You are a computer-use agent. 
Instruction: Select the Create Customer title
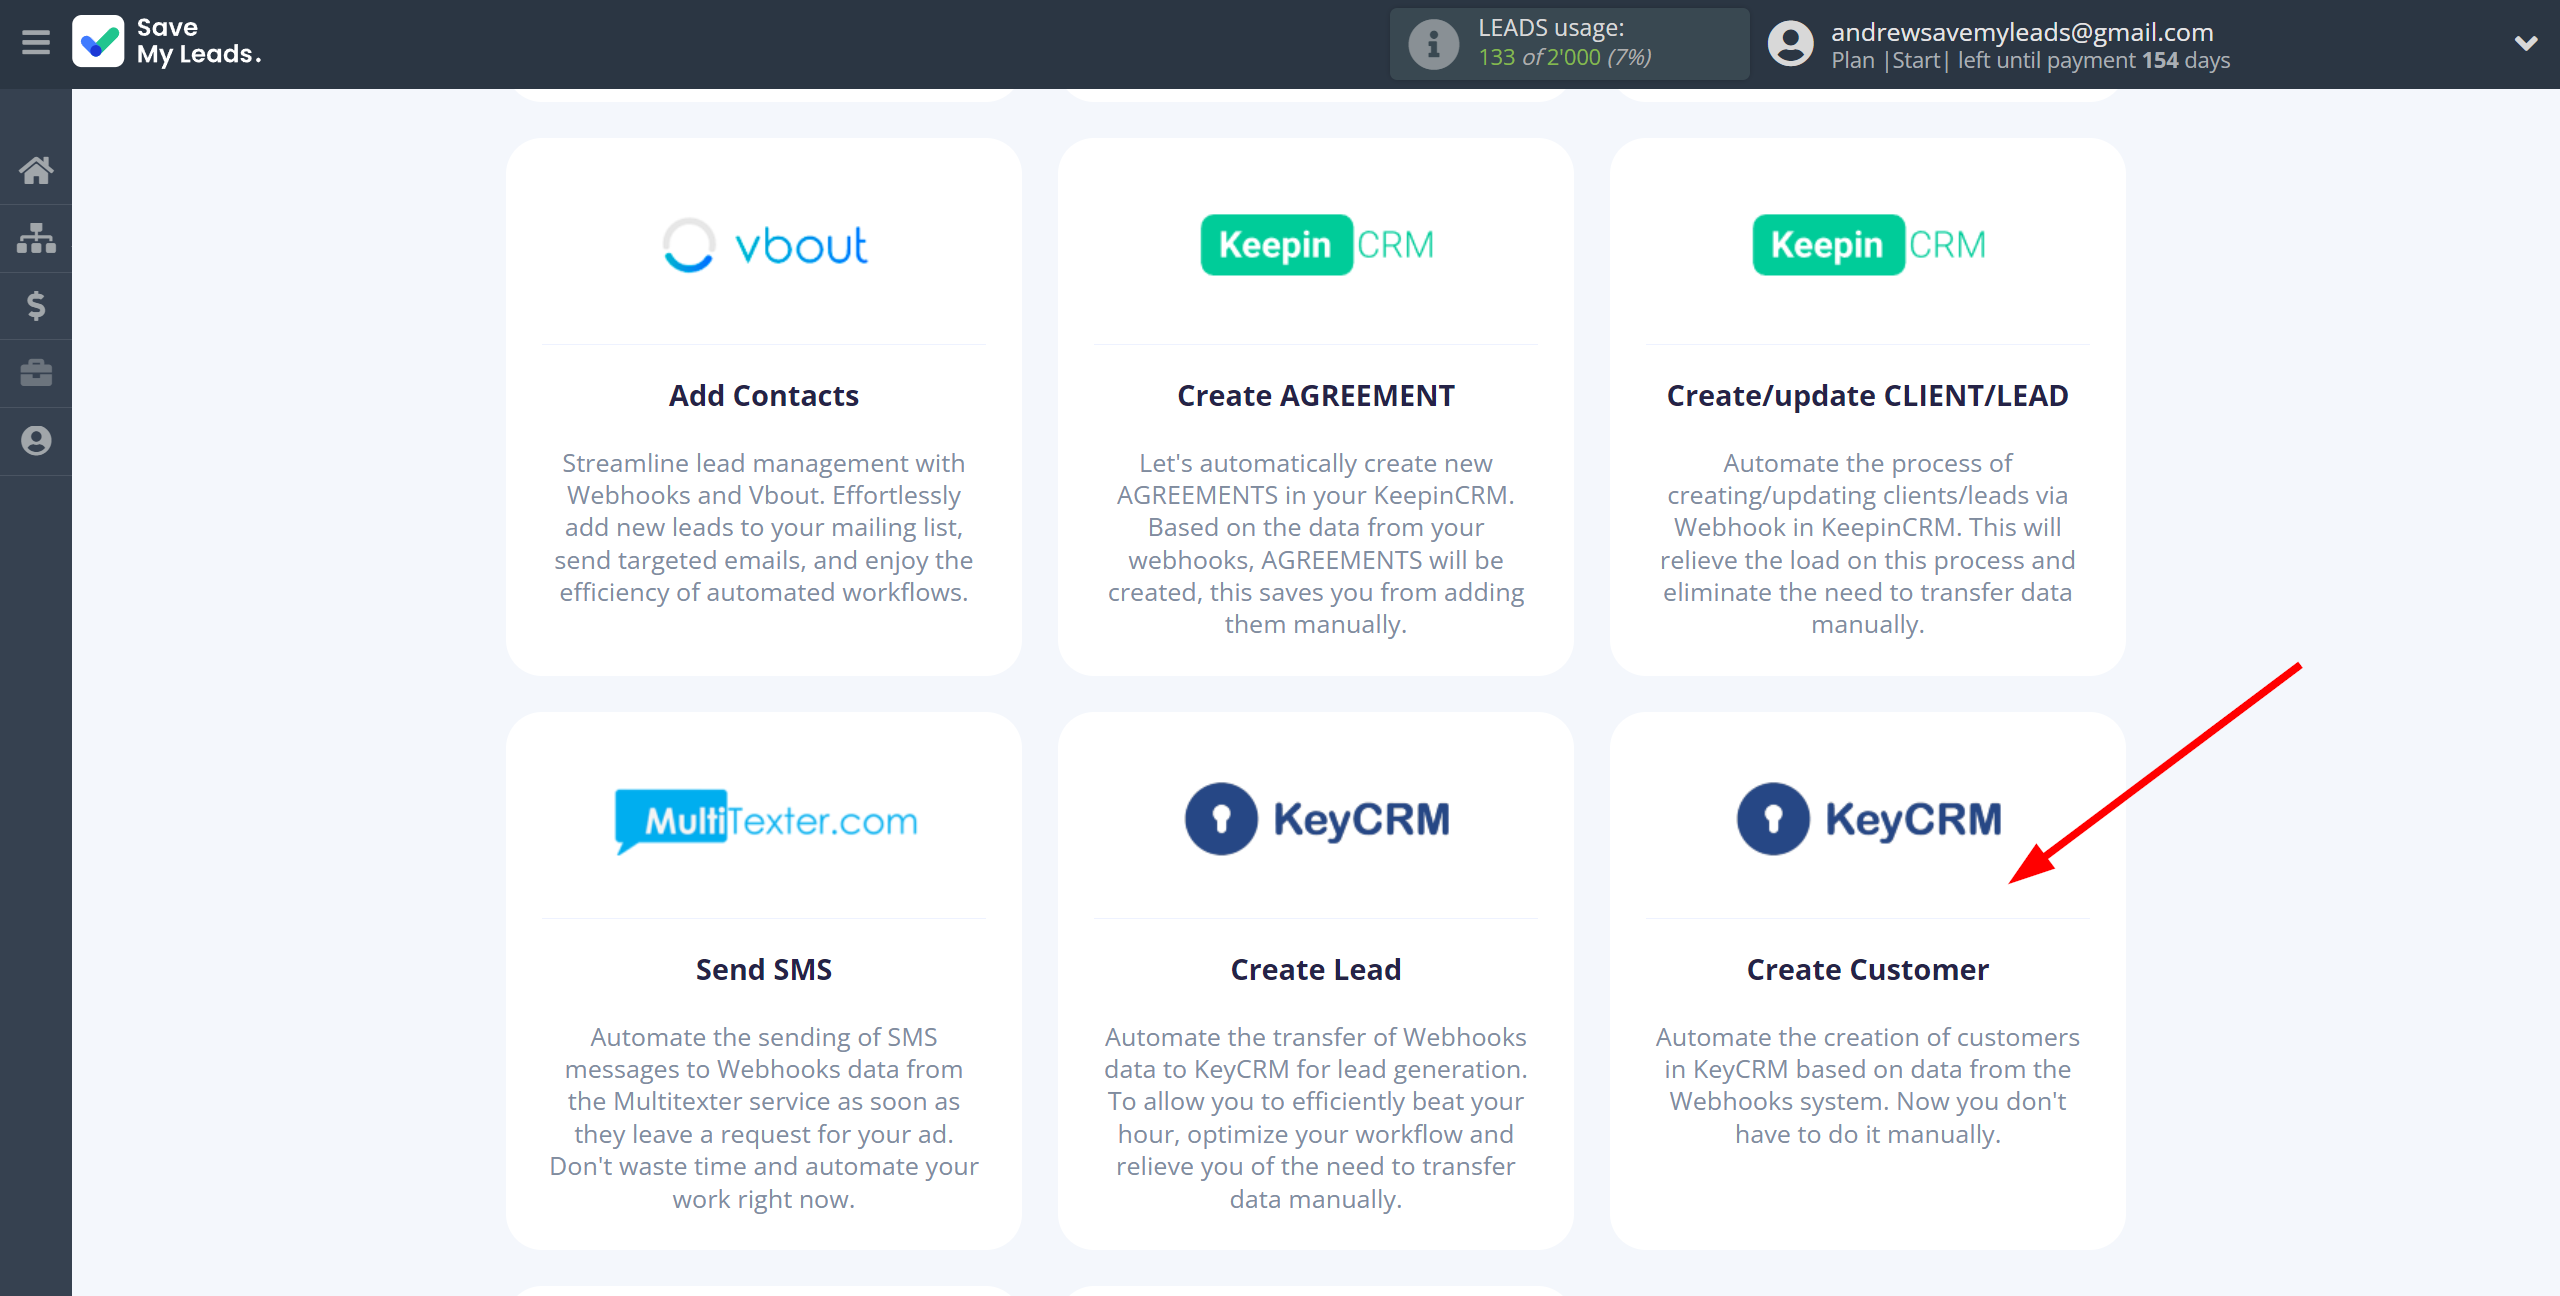pos(1868,970)
